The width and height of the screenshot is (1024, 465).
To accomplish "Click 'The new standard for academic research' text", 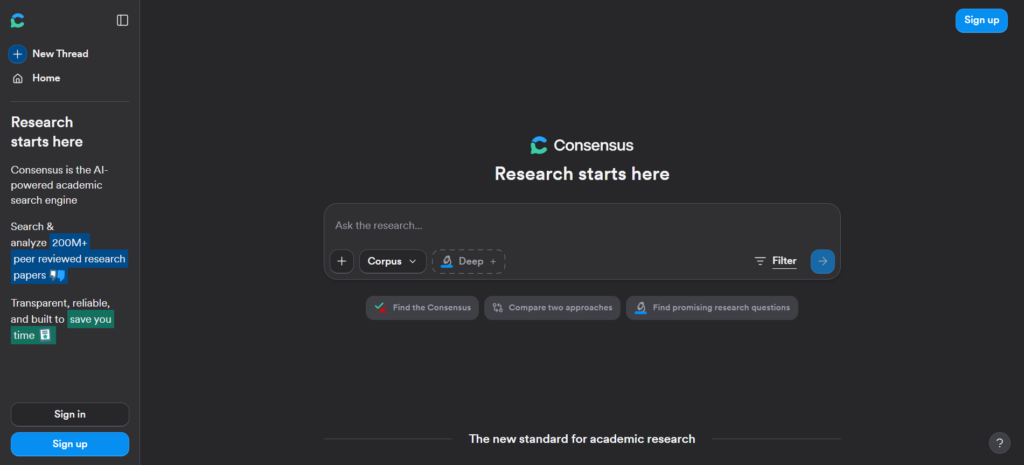I will pyautogui.click(x=582, y=439).
